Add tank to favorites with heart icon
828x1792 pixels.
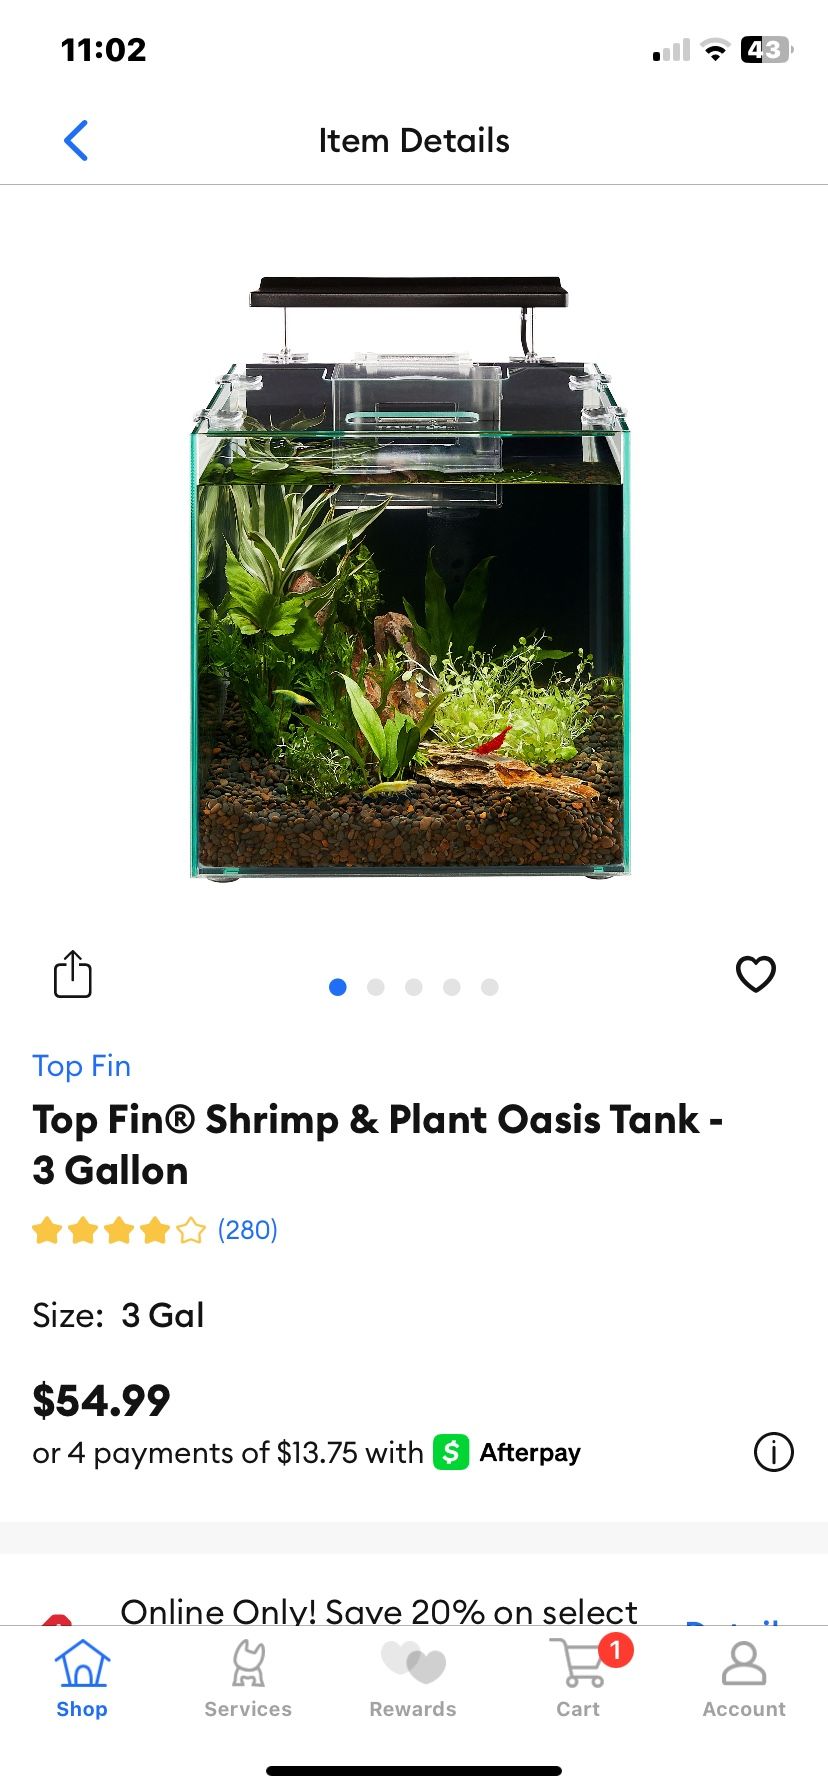pyautogui.click(x=755, y=974)
